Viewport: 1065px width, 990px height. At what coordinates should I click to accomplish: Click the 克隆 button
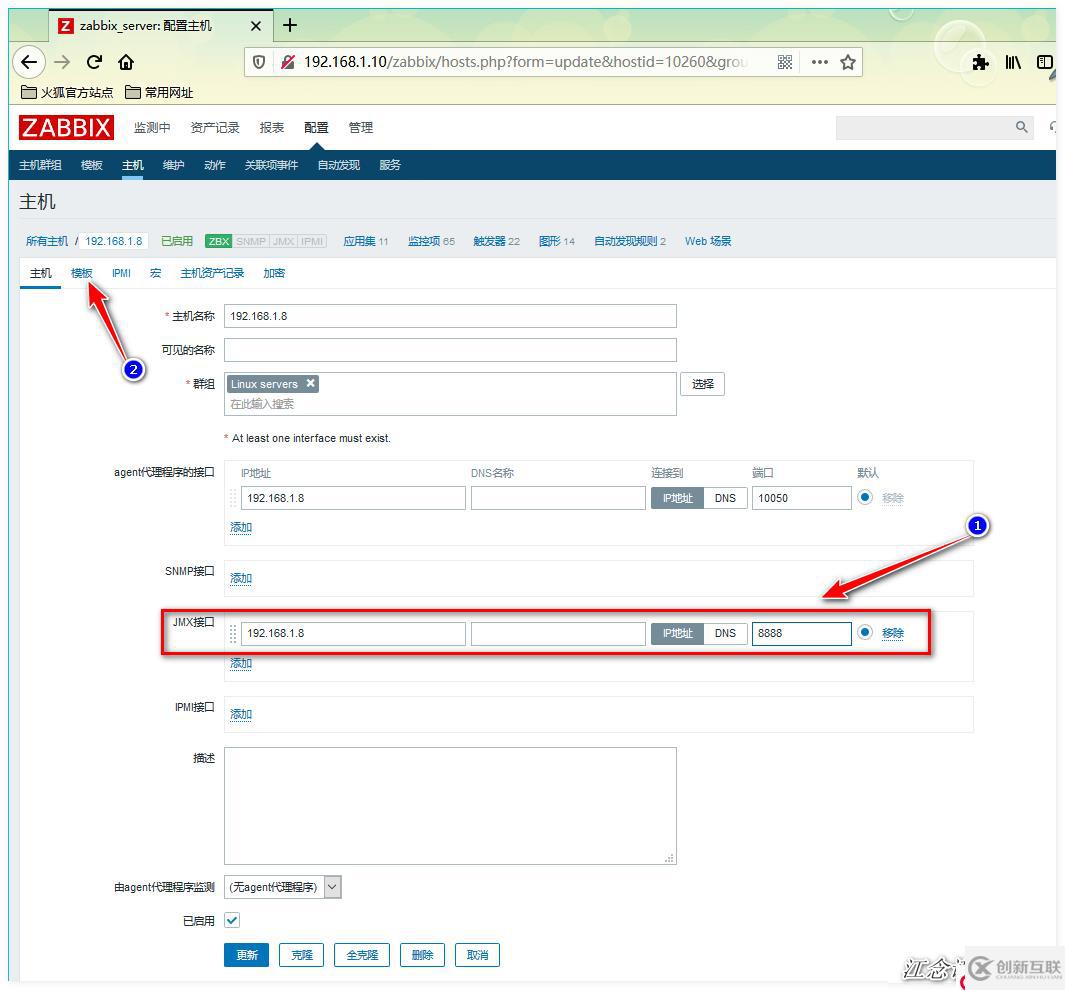302,955
